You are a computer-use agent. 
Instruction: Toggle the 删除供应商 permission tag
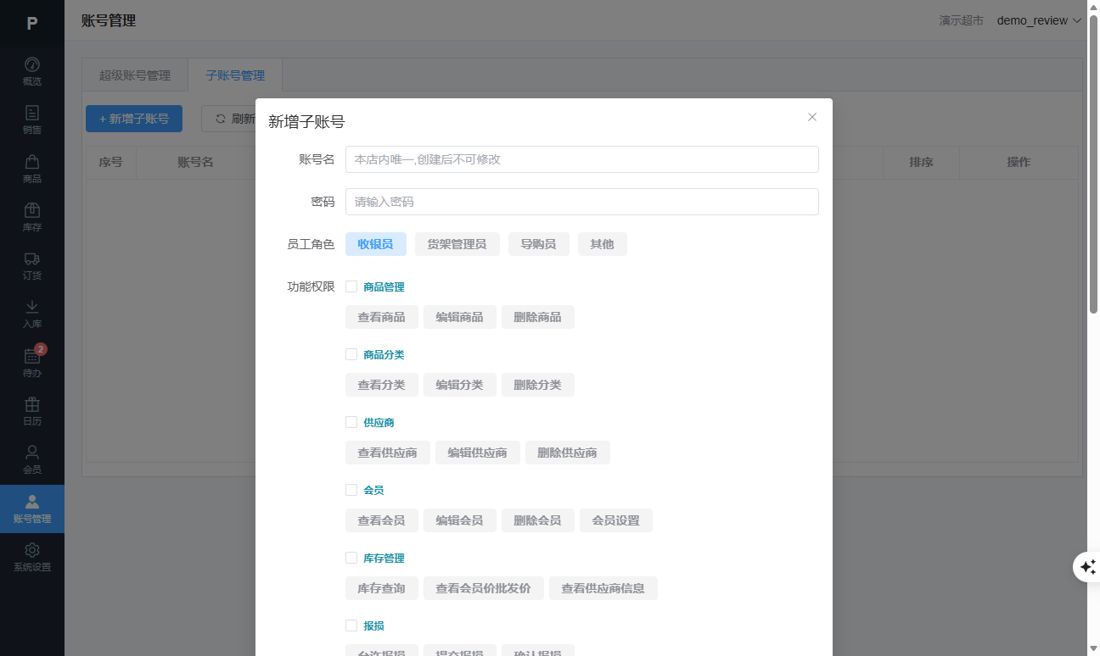coord(567,453)
